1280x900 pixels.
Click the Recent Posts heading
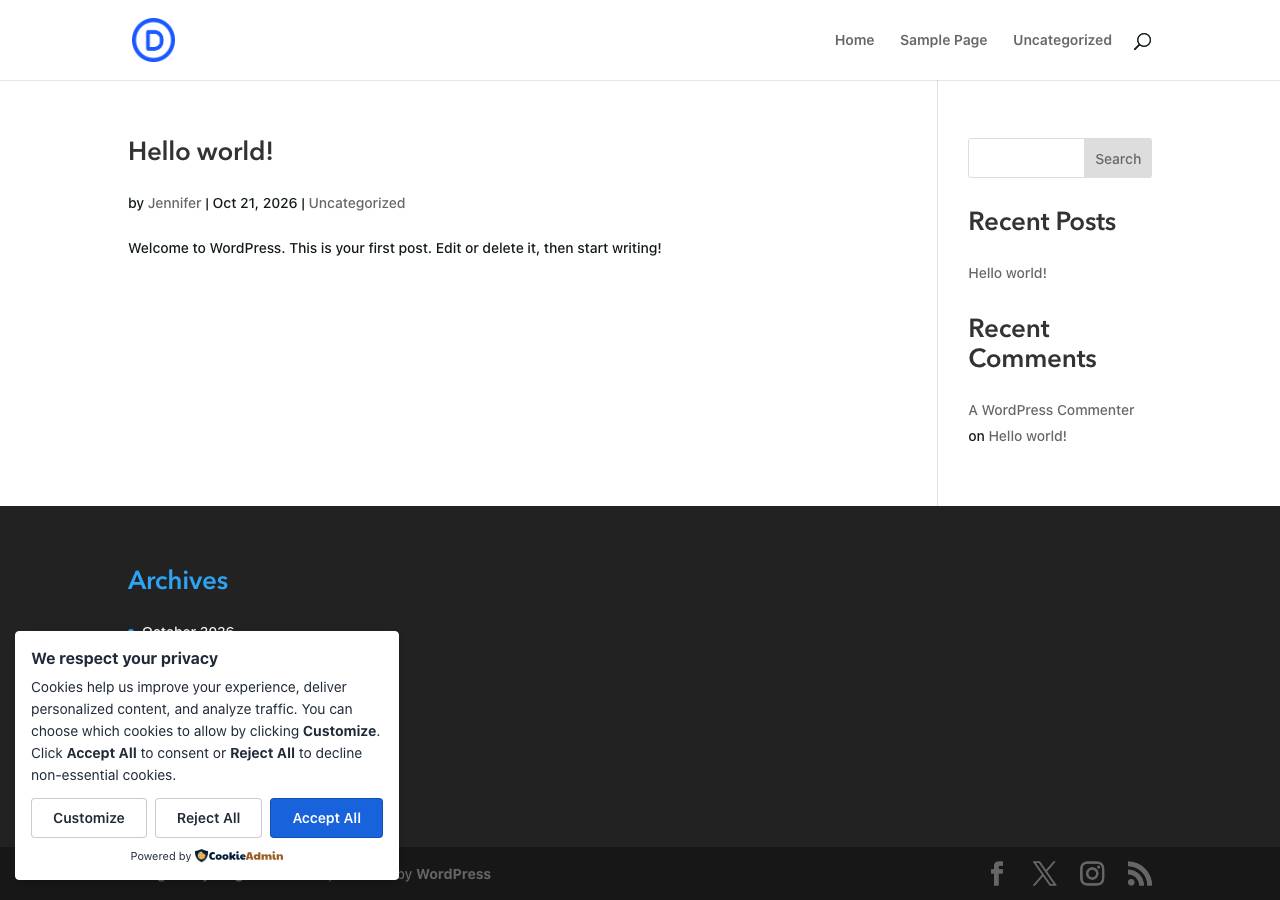click(1042, 222)
